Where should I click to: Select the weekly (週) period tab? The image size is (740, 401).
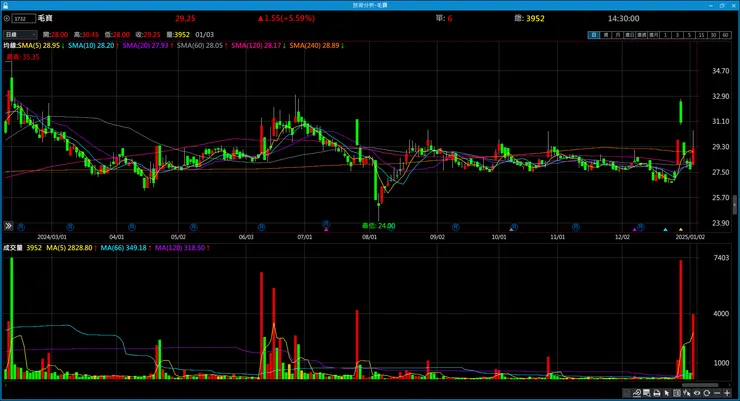[x=606, y=35]
